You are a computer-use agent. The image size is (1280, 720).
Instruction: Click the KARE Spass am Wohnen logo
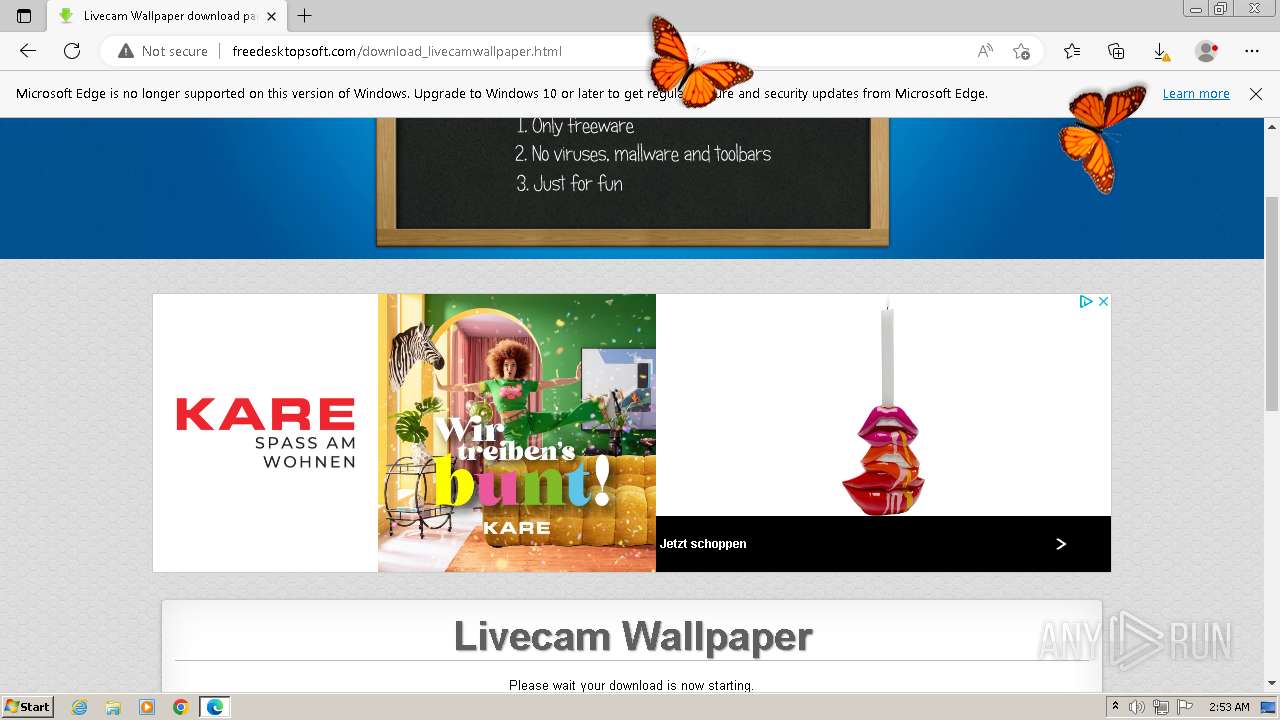[x=265, y=432]
